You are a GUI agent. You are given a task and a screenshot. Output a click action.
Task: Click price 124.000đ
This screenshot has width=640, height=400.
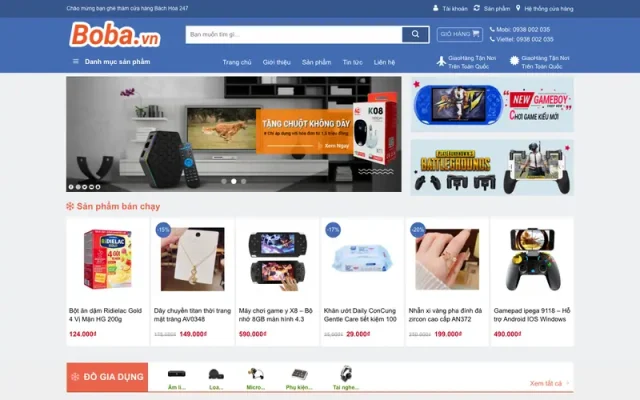(x=83, y=334)
